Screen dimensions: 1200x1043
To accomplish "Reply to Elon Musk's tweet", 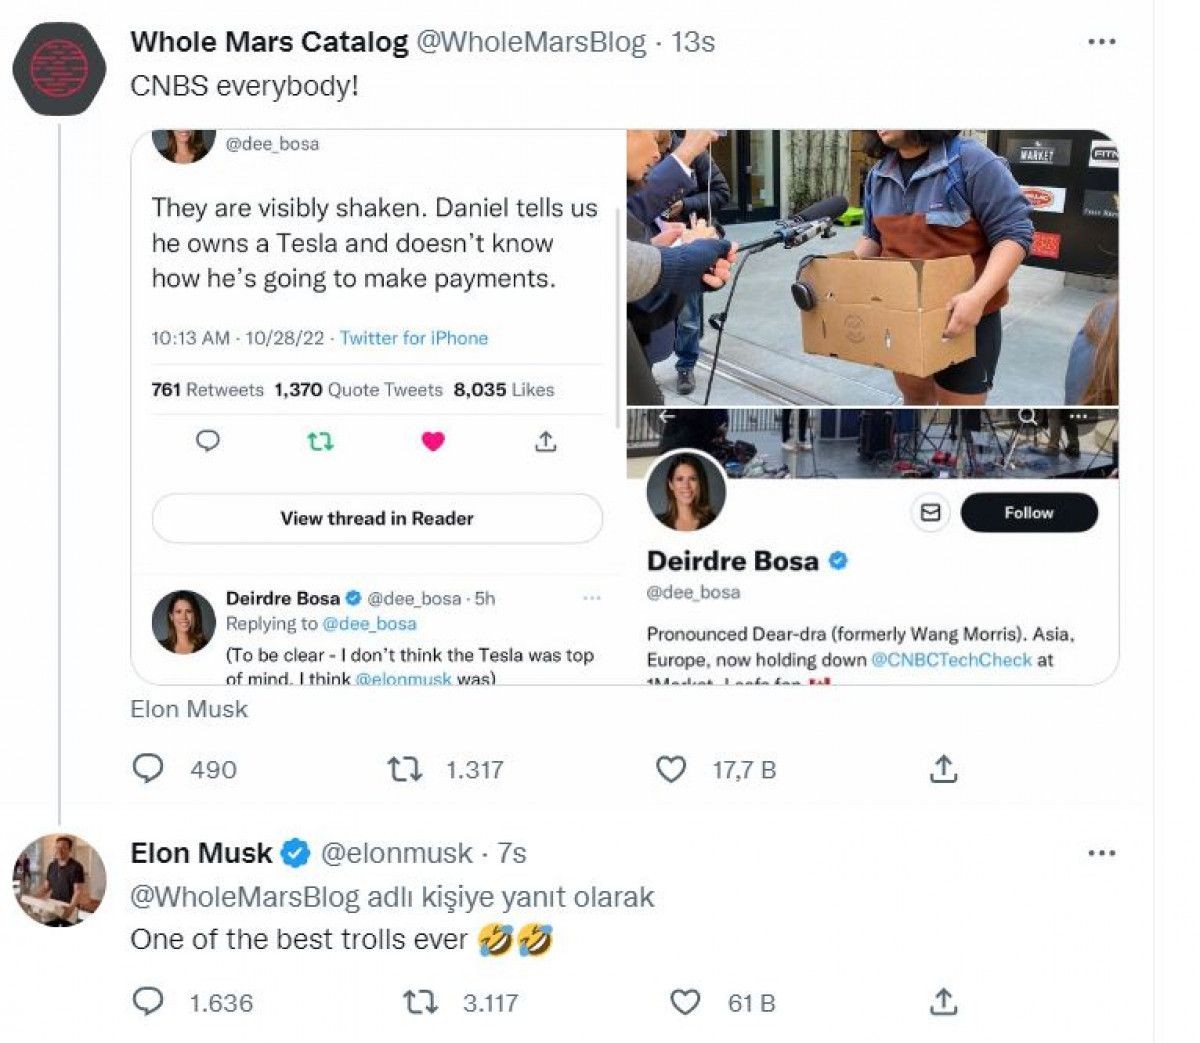I will 148,1002.
